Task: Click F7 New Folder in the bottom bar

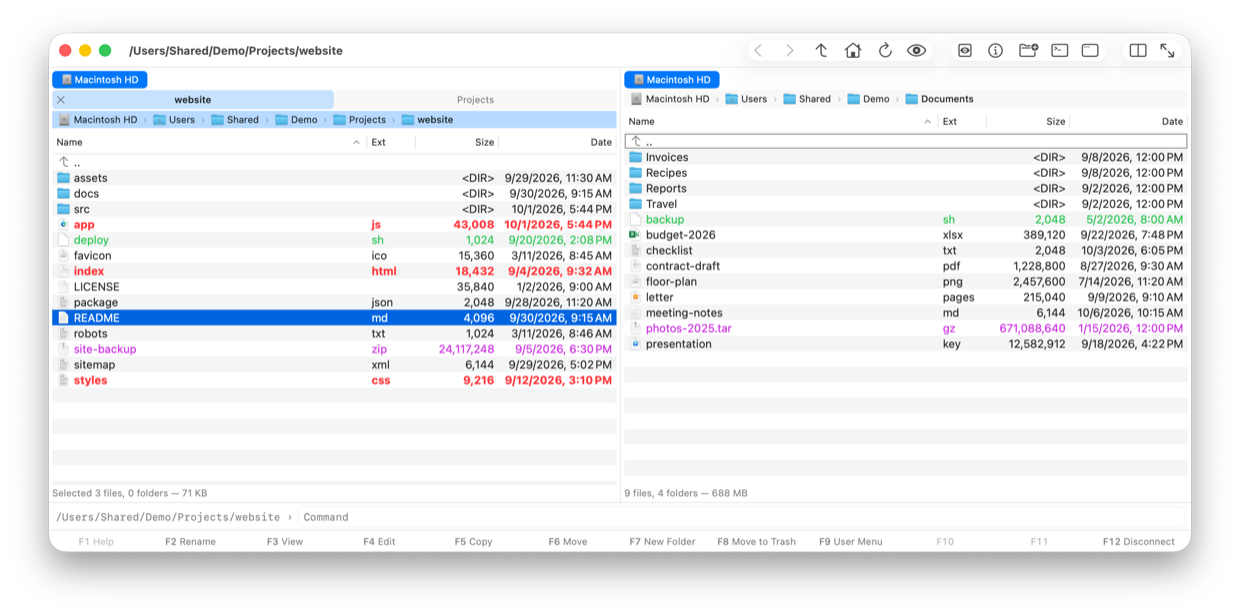Action: click(662, 542)
